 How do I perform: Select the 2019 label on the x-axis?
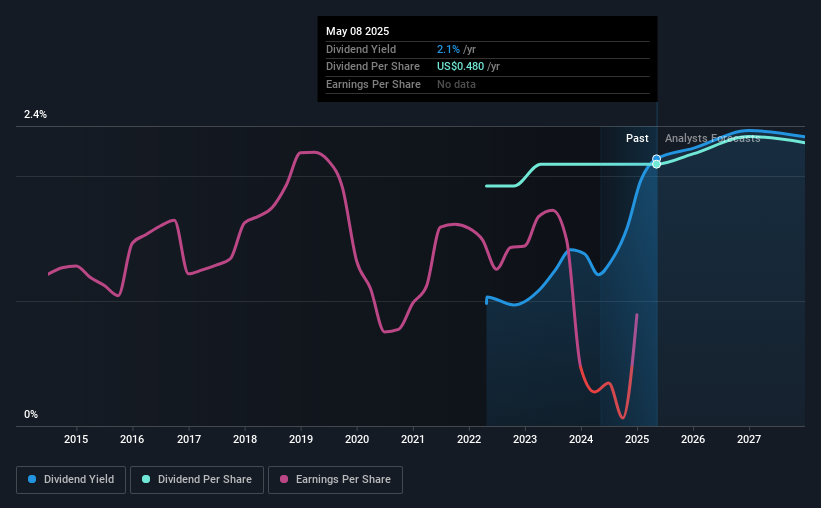tap(301, 439)
